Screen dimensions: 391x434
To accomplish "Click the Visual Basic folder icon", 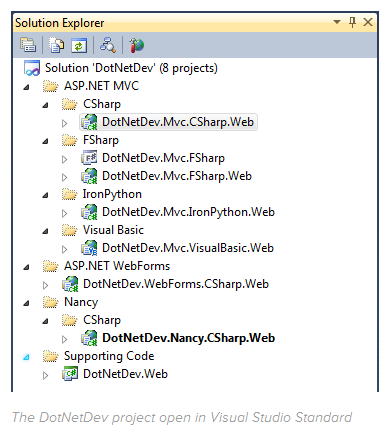I will pos(70,230).
